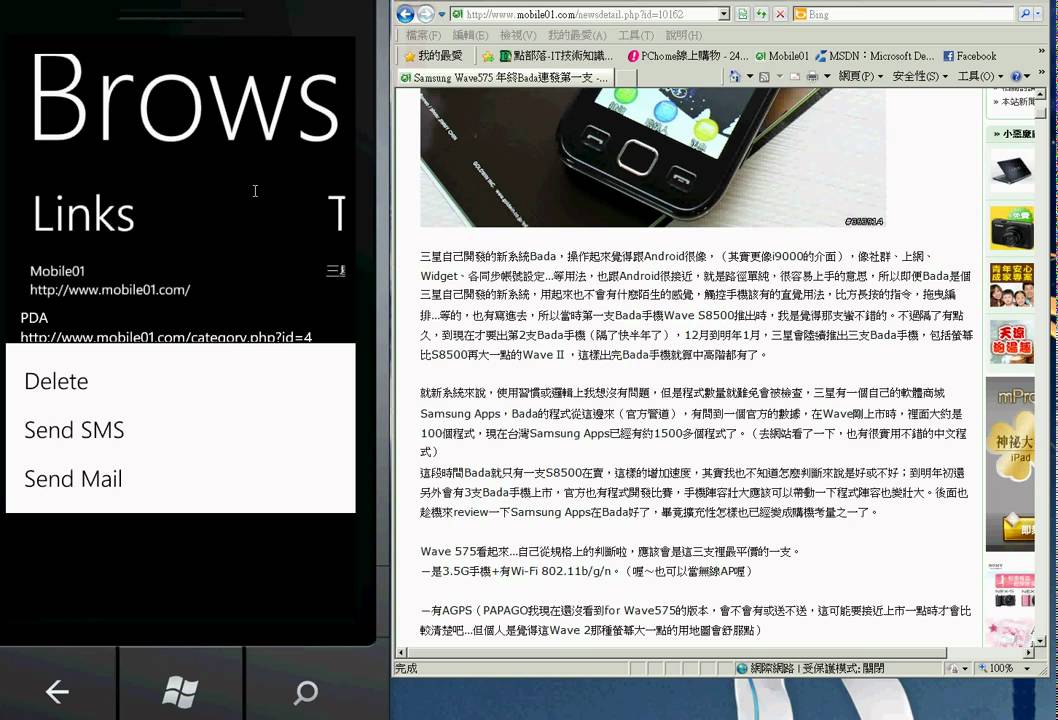Image resolution: width=1058 pixels, height=720 pixels.
Task: Open the 檔案(F) menu
Action: (x=423, y=35)
